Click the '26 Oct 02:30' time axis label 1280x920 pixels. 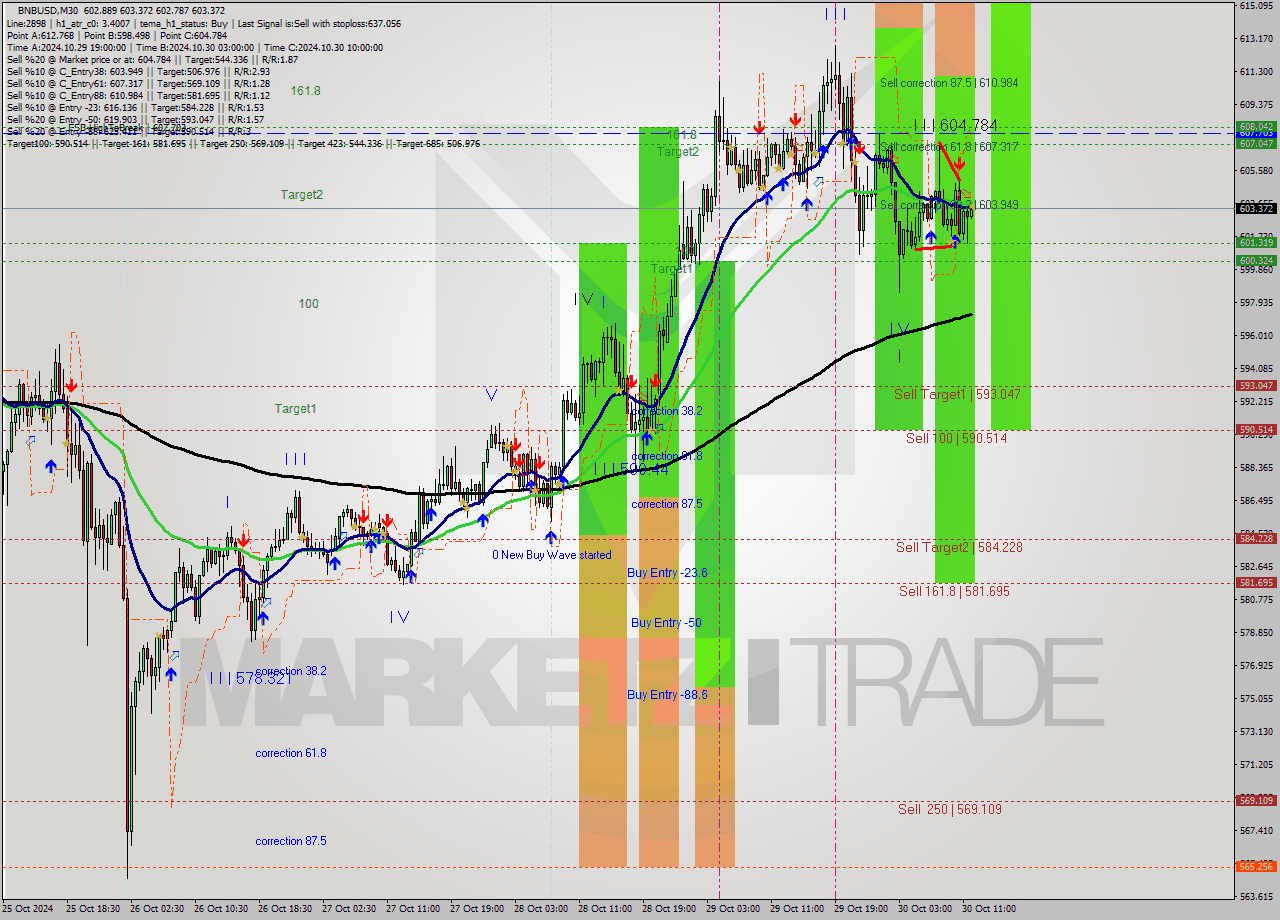156,909
